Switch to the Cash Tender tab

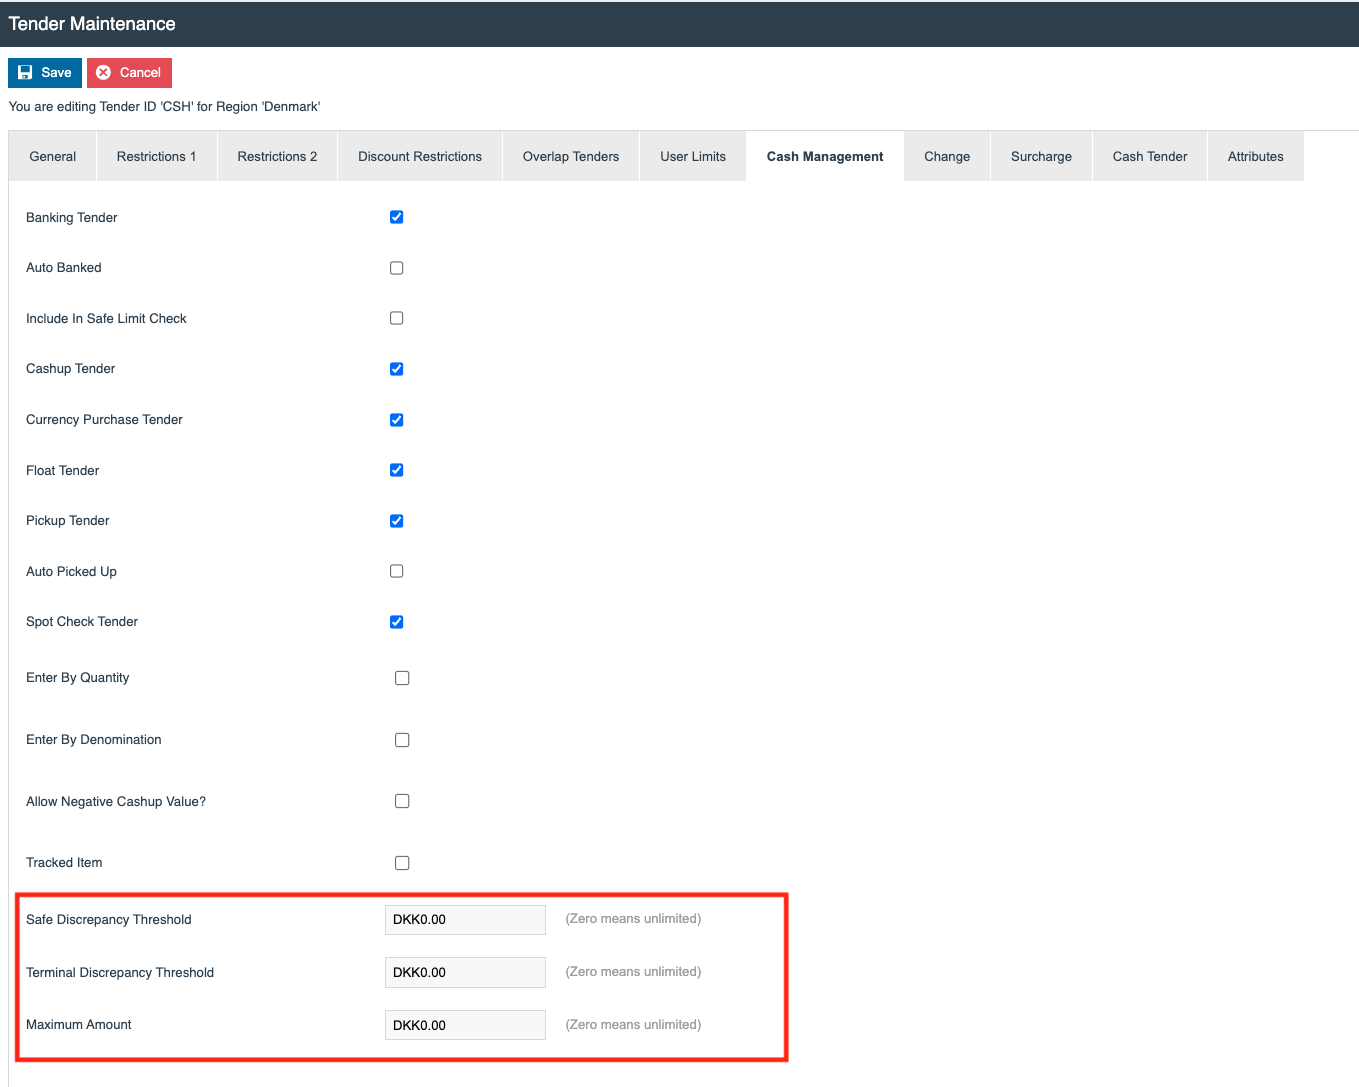coord(1150,157)
